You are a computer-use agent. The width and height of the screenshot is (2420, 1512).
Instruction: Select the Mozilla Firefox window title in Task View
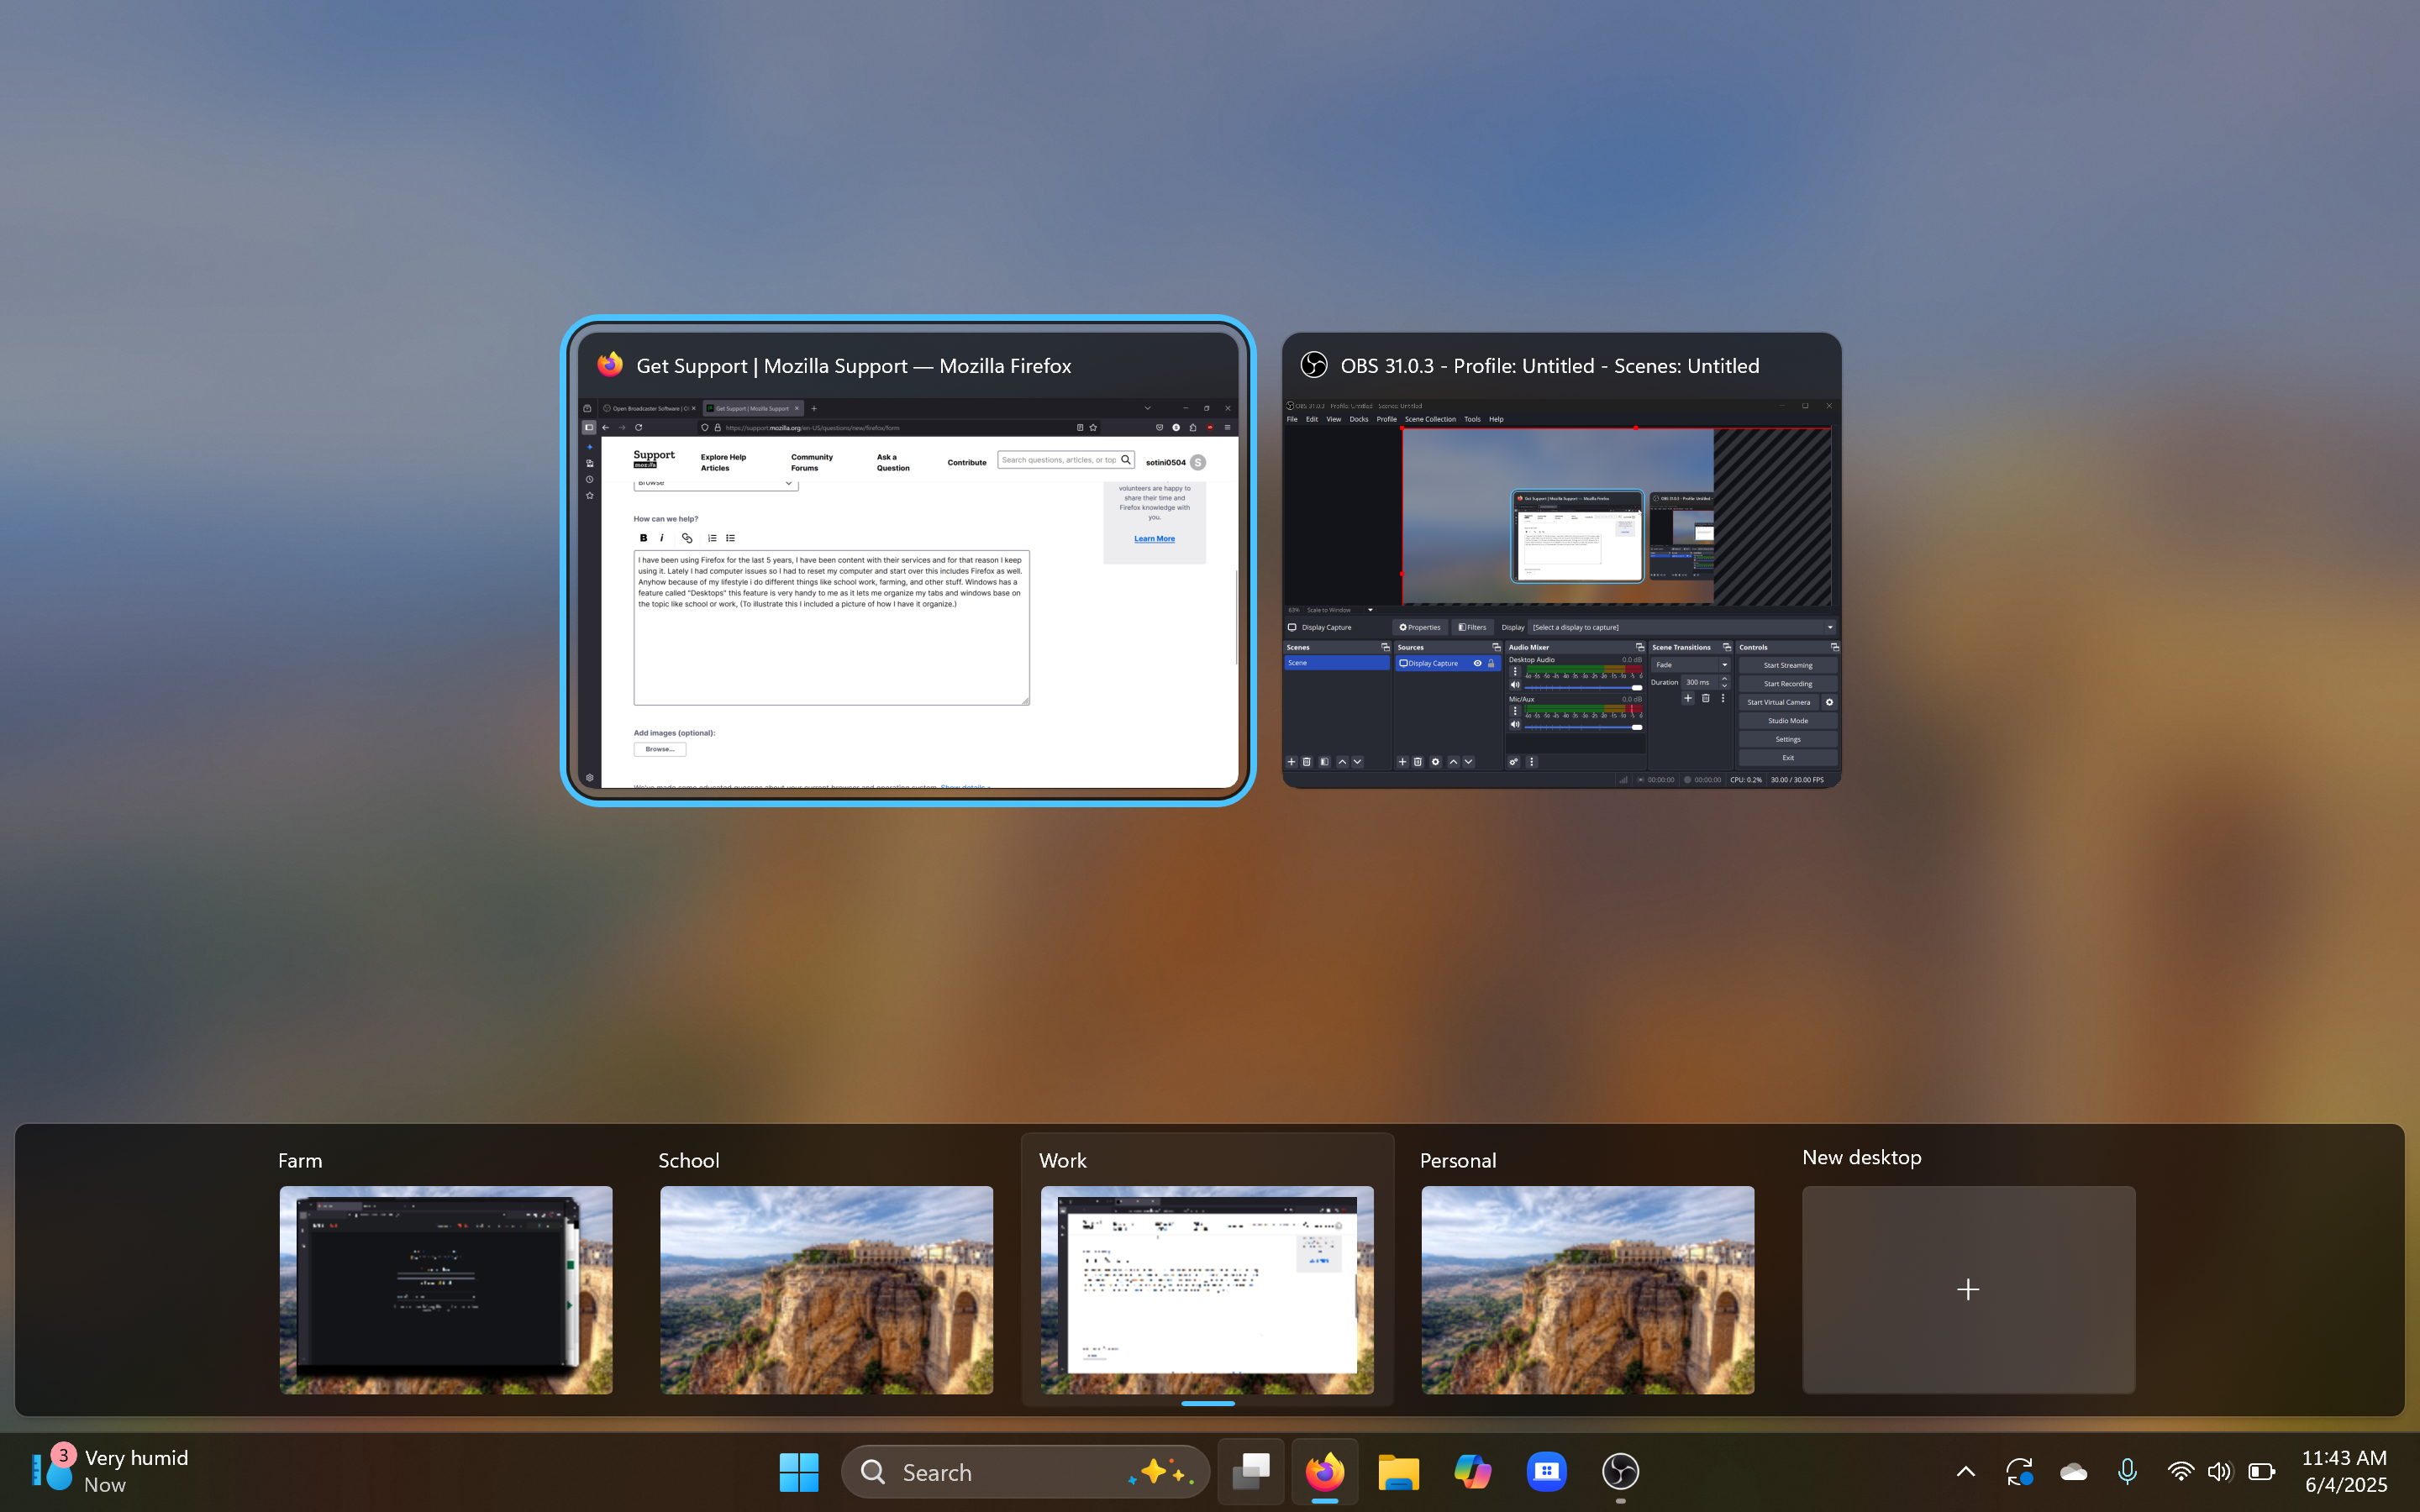[853, 366]
